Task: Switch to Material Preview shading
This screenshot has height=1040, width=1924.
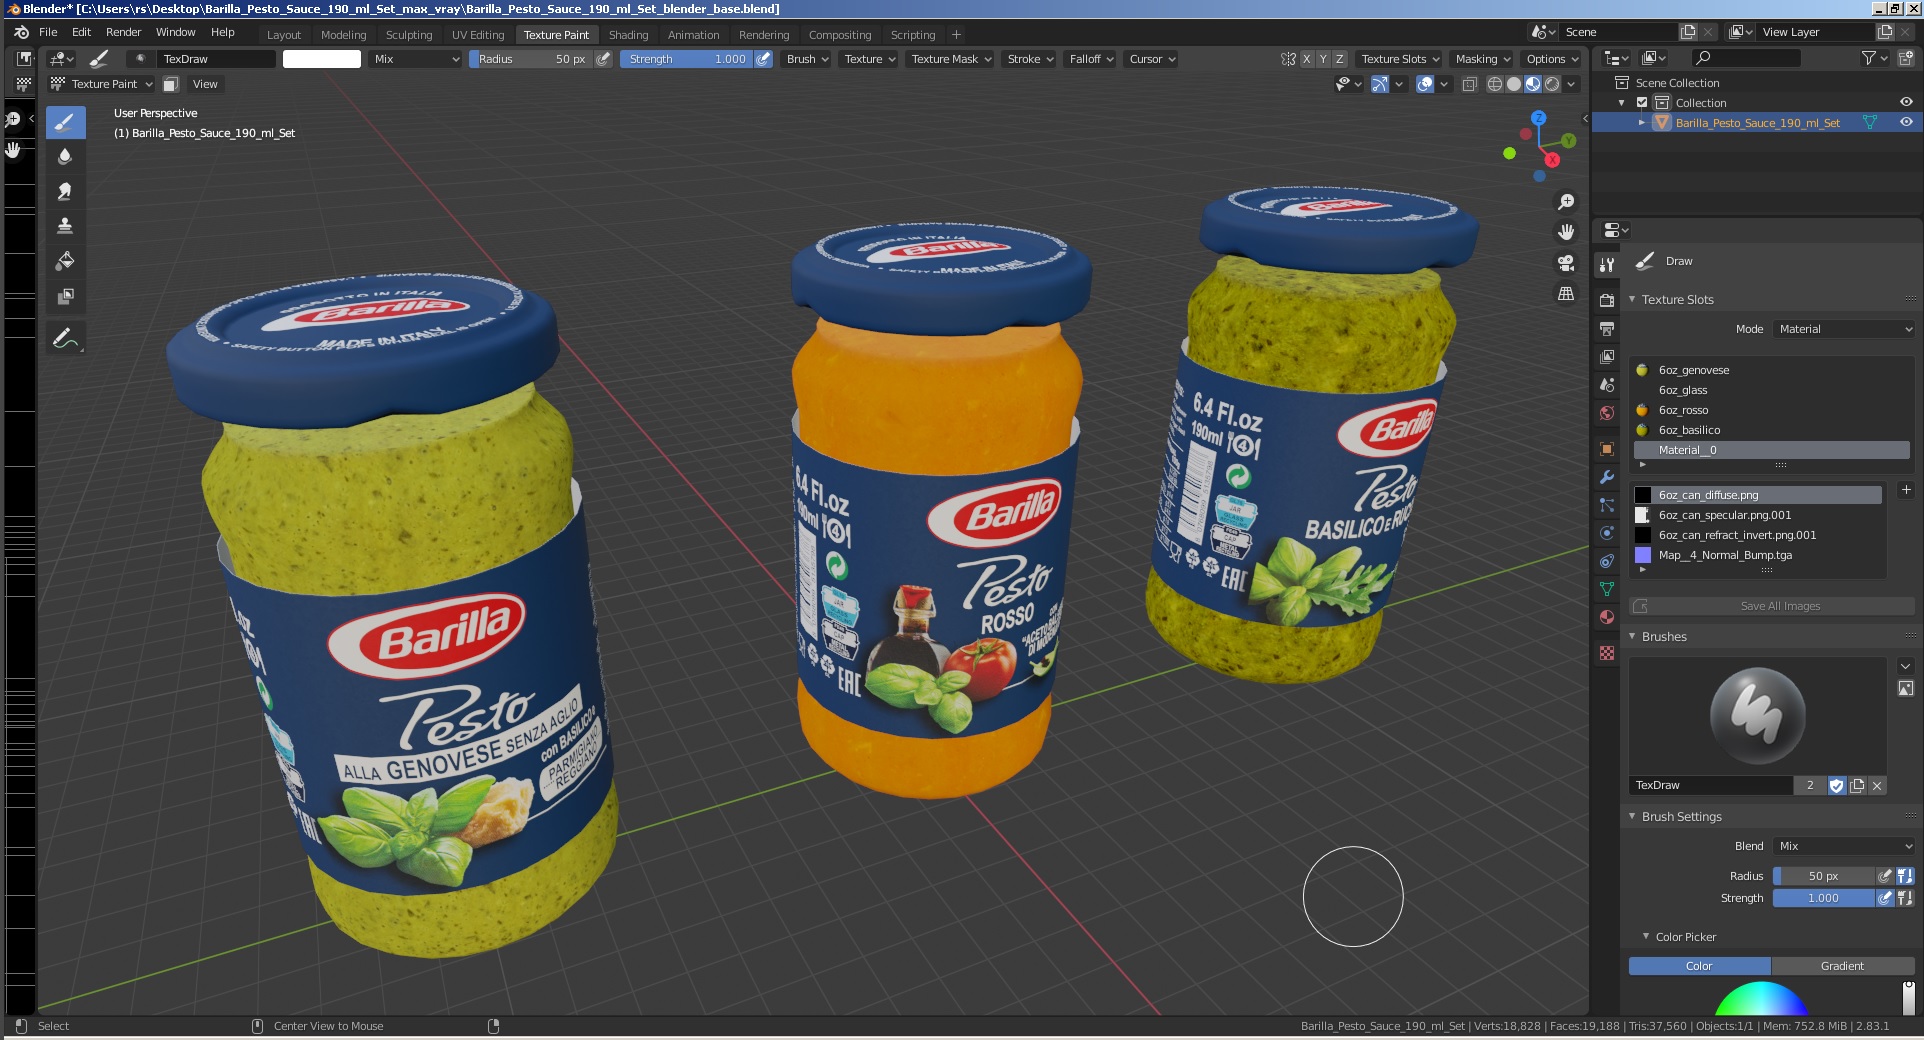Action: [x=1533, y=84]
